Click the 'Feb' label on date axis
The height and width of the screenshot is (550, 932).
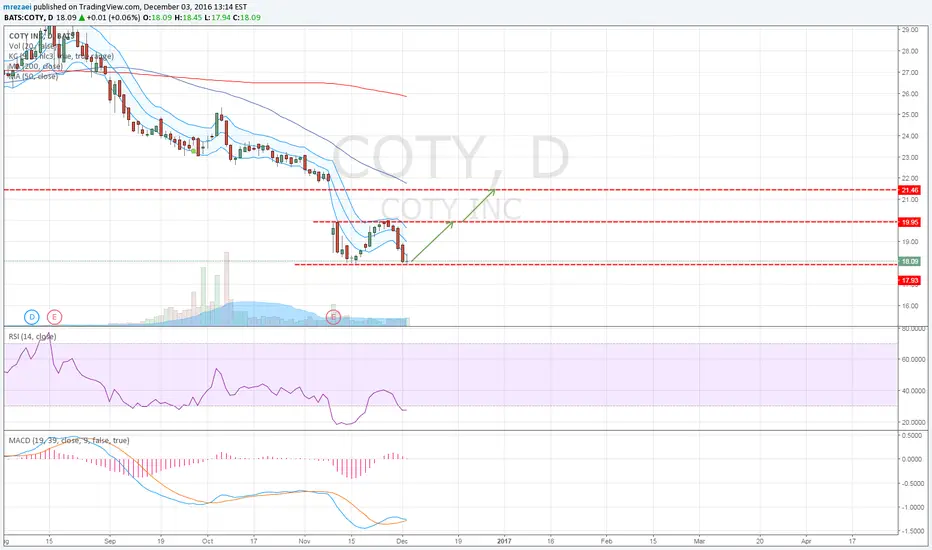point(606,541)
